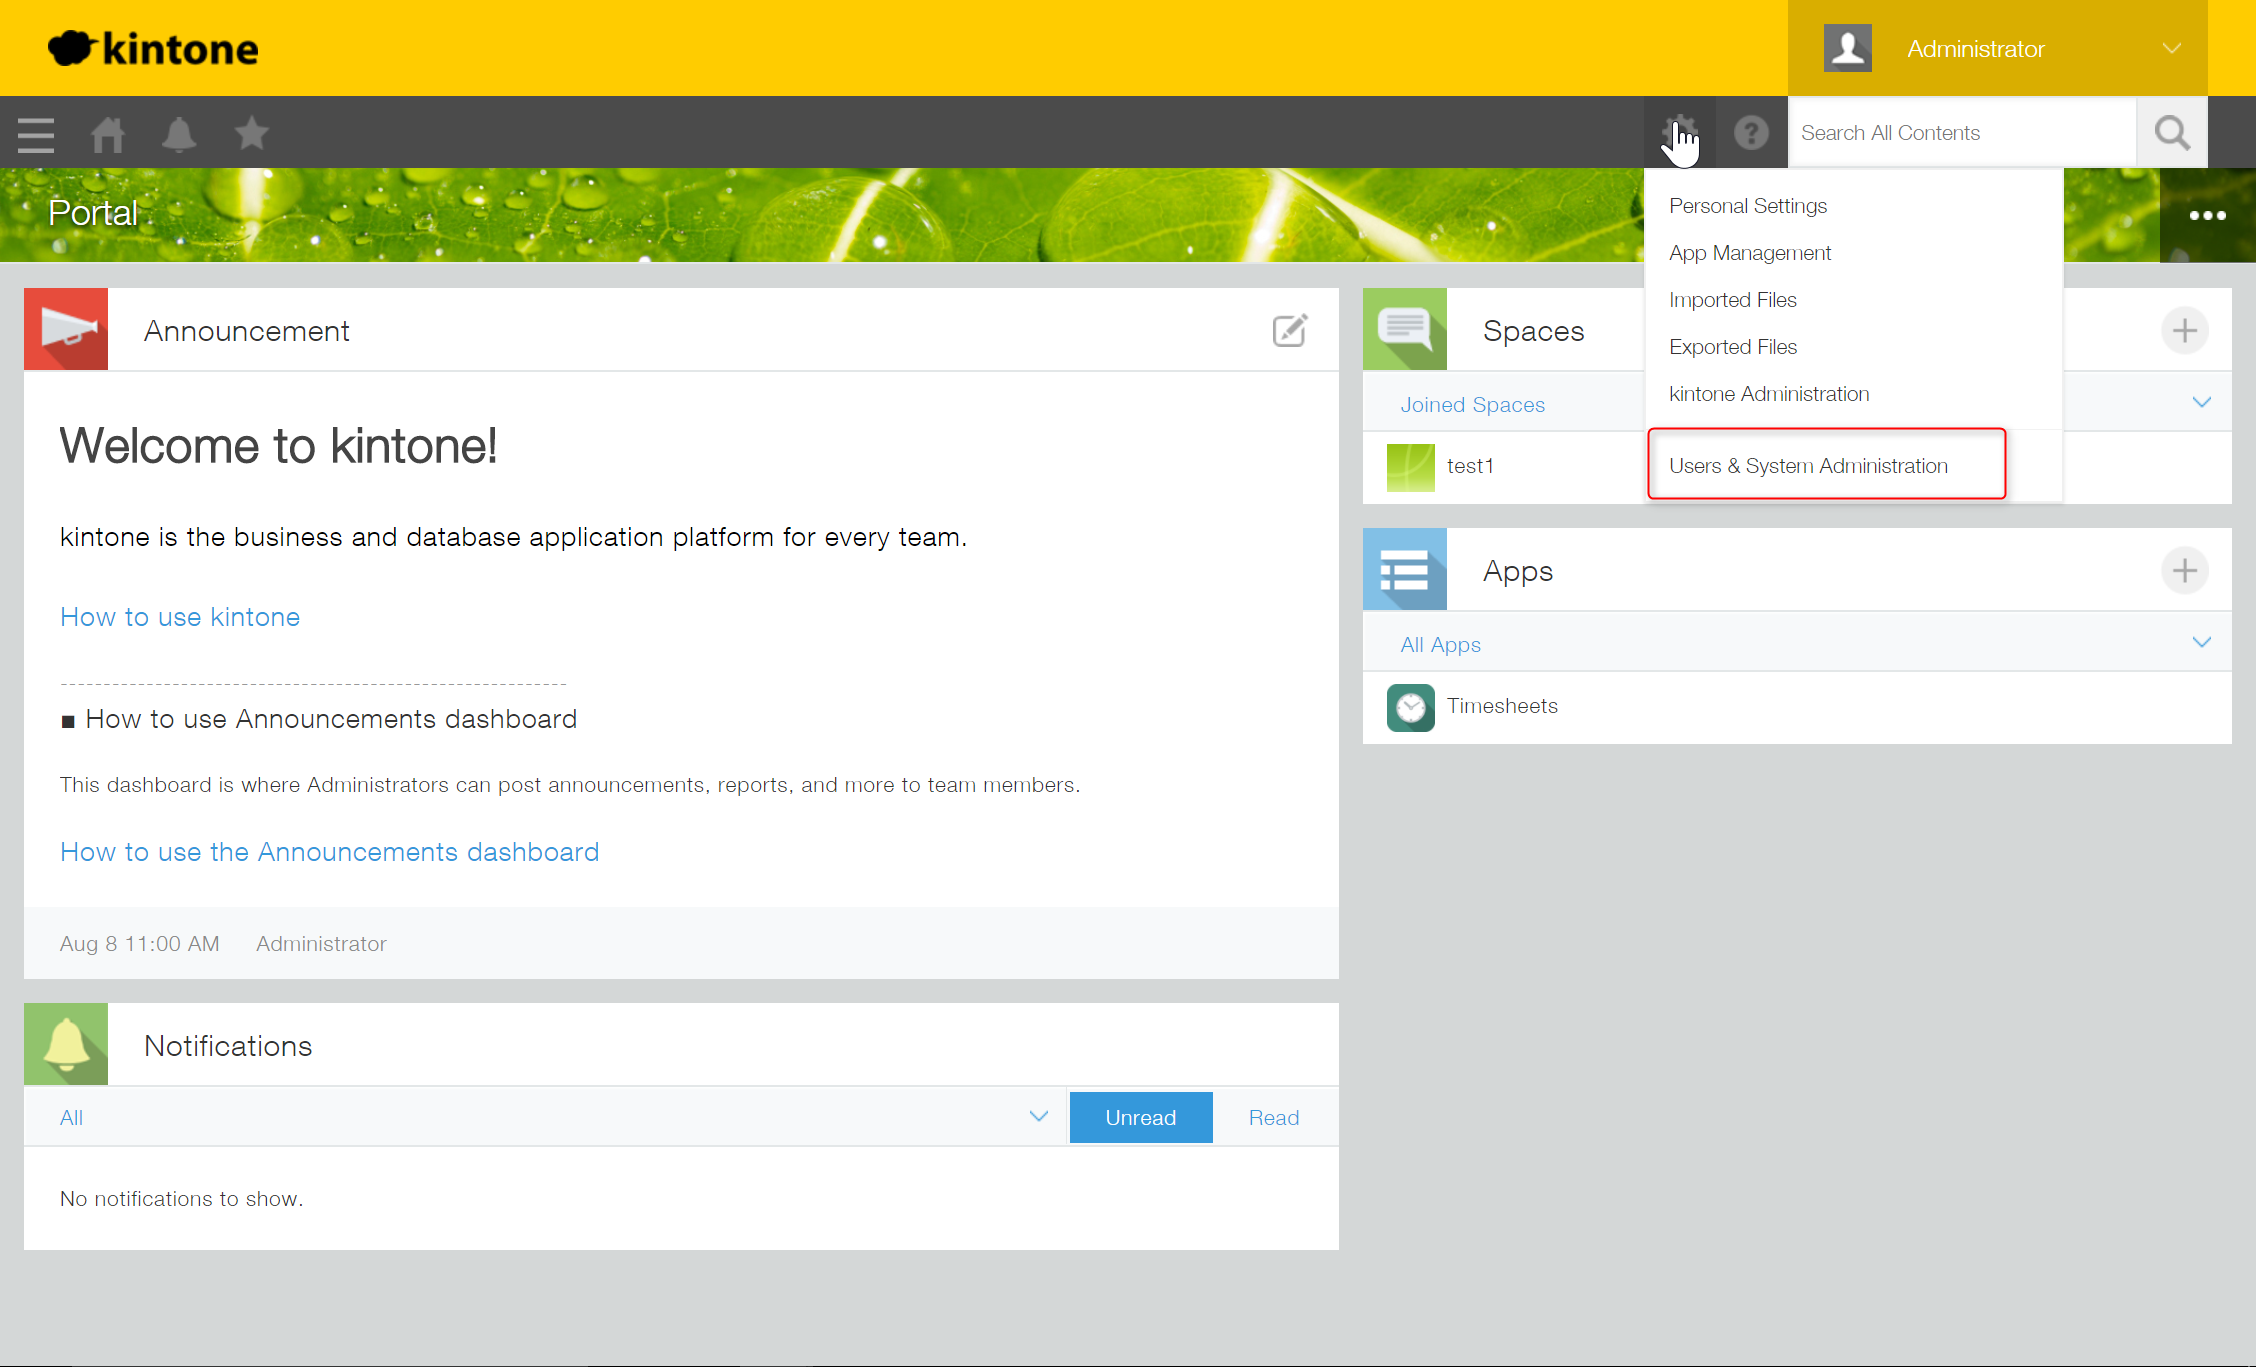Click the Timesheets clock icon
Viewport: 2256px width, 1367px height.
(x=1411, y=707)
